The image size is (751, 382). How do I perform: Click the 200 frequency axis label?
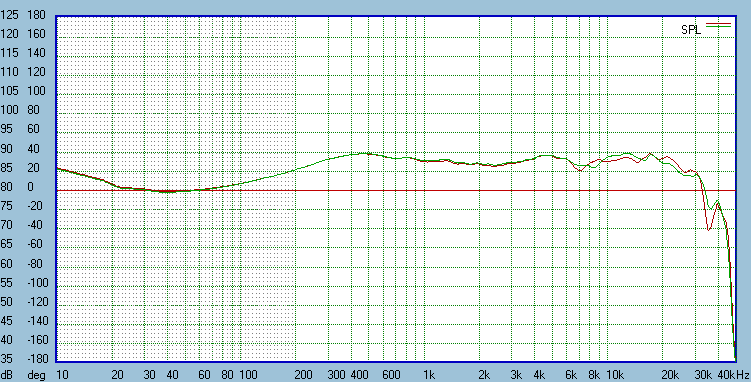303,374
